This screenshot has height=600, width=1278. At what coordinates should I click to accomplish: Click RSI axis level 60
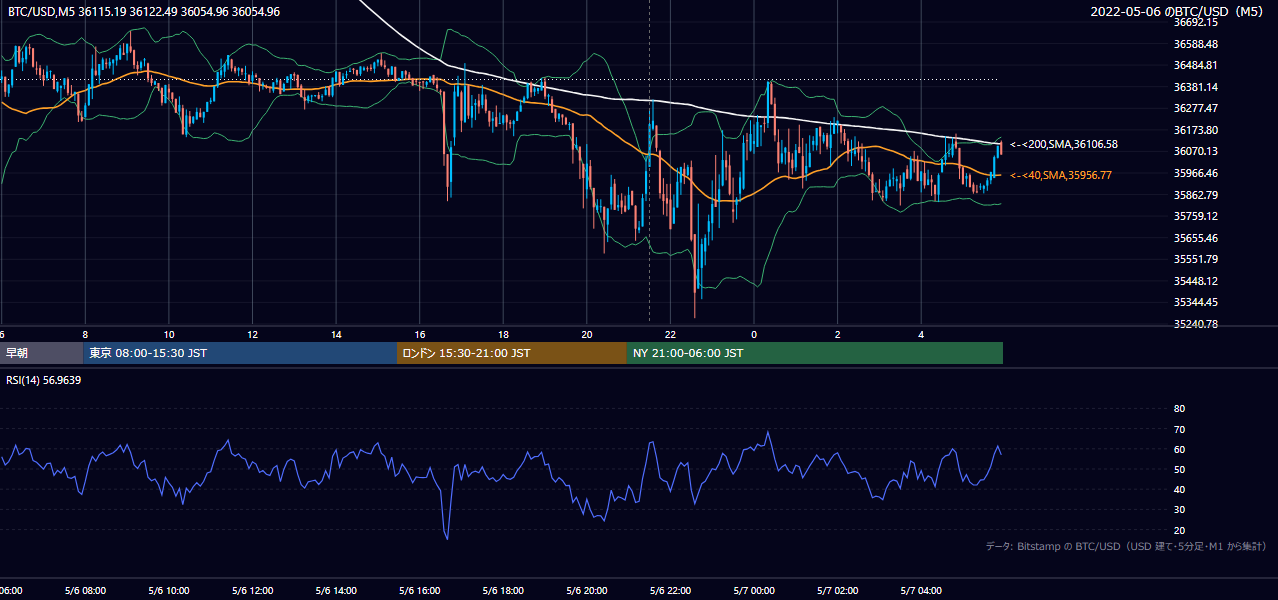click(1179, 449)
